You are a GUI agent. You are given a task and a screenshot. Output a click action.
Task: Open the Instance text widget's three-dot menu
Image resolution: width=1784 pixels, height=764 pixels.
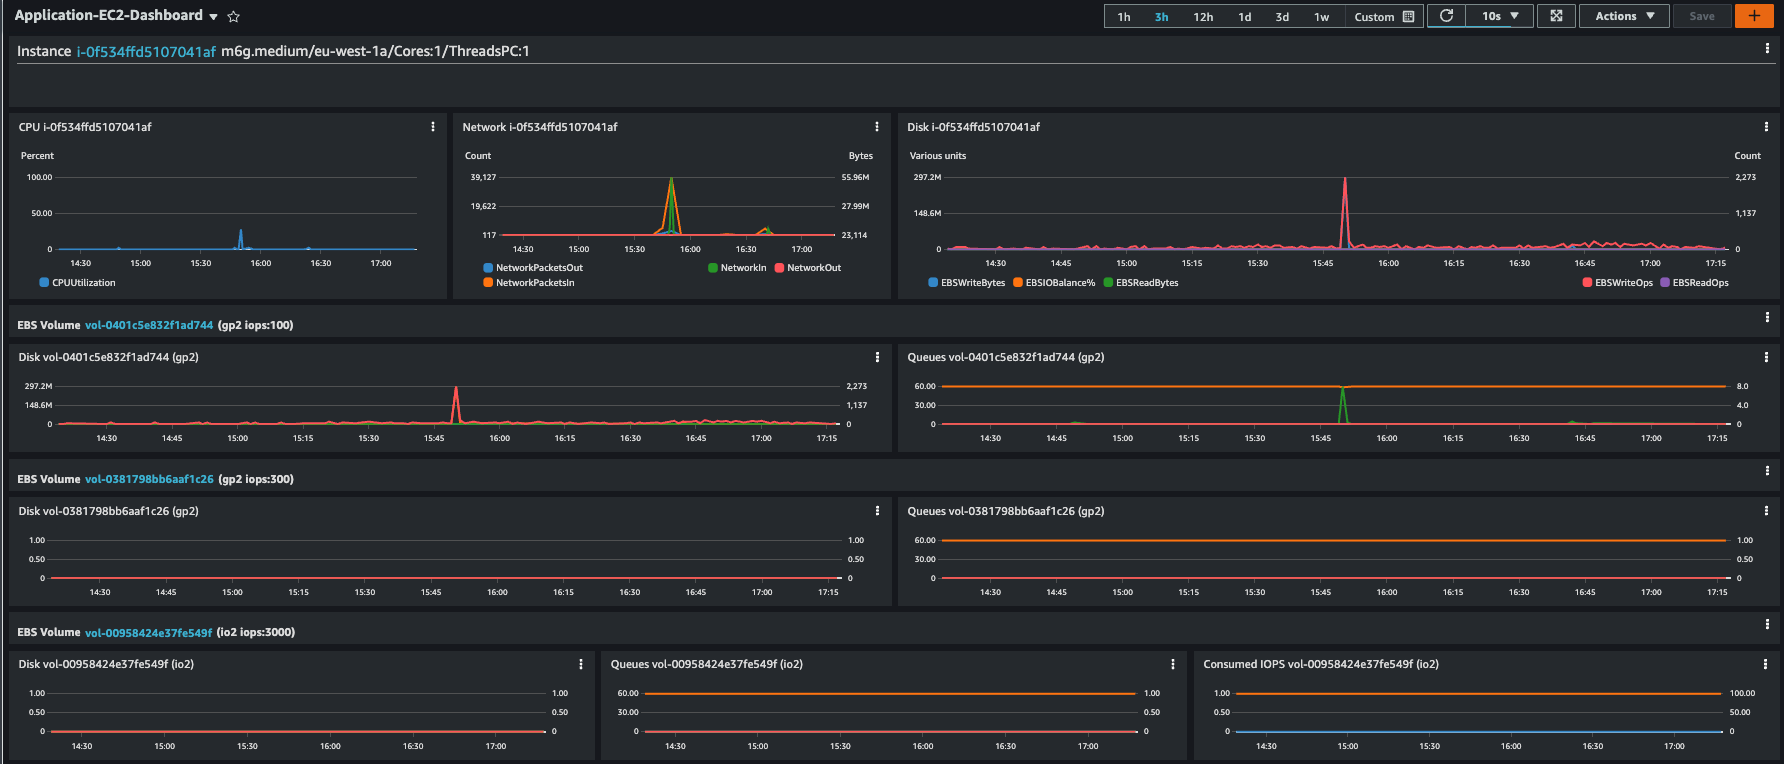click(1767, 48)
